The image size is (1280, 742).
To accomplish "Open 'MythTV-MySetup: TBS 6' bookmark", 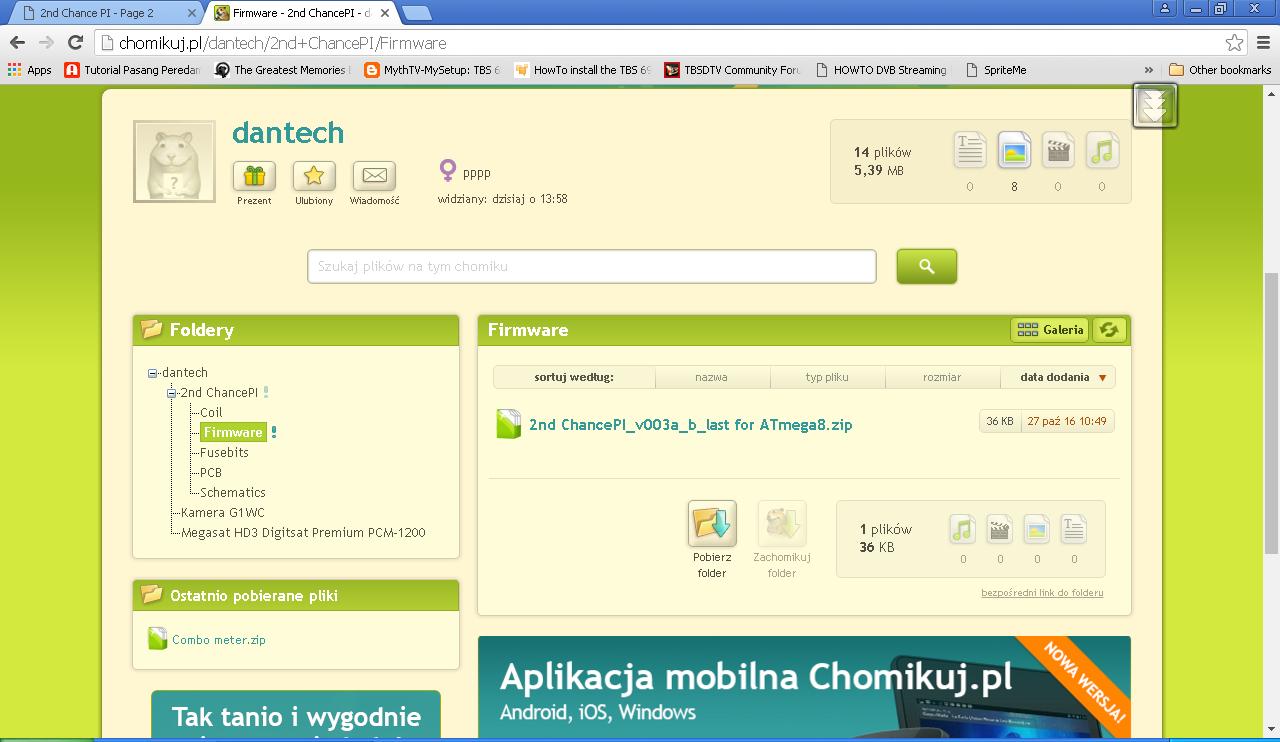I will coord(433,70).
